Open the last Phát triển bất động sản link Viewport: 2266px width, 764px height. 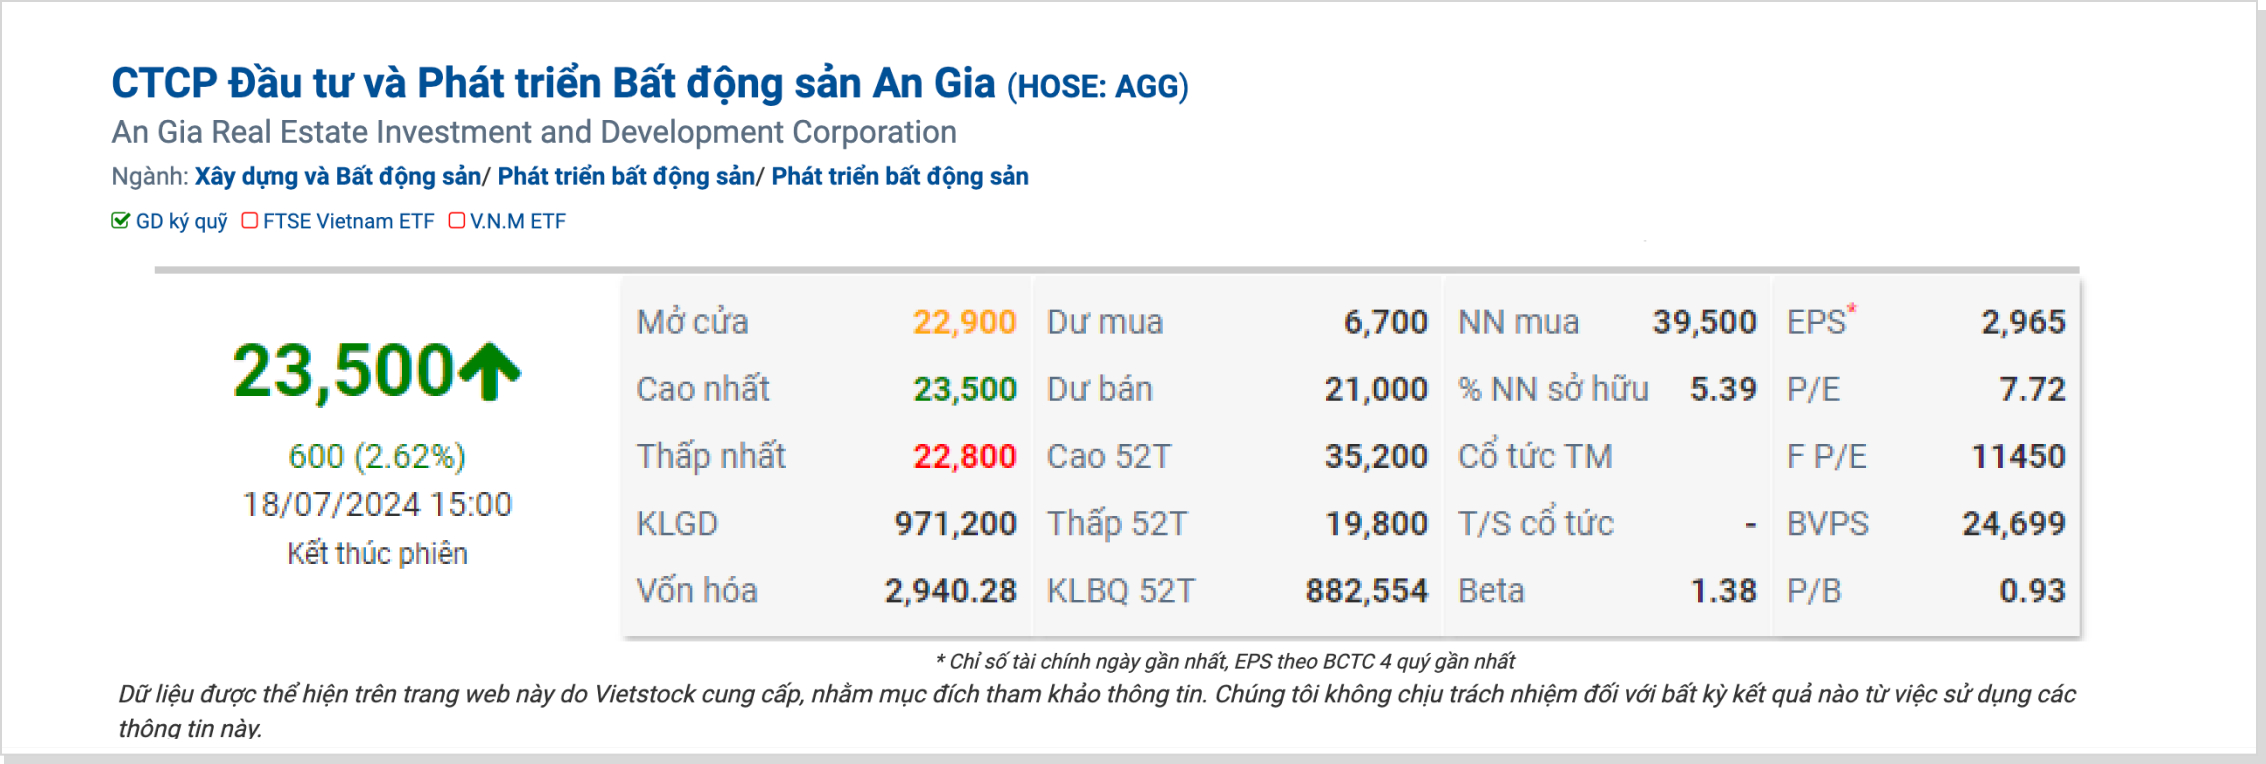point(900,177)
